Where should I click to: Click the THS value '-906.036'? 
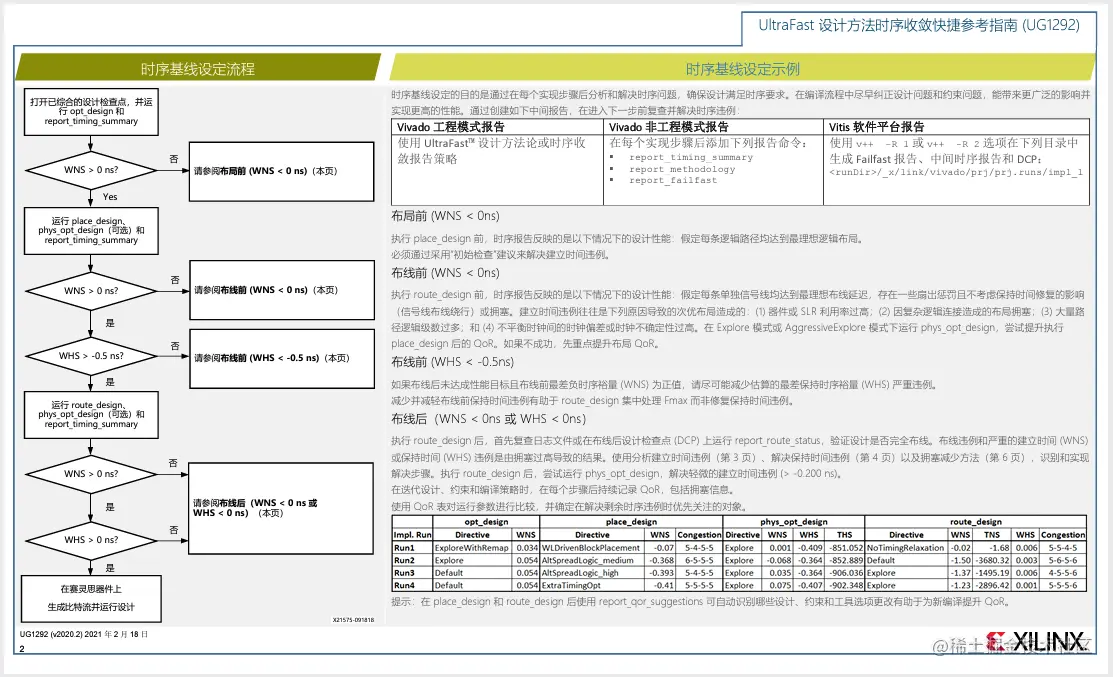point(845,573)
